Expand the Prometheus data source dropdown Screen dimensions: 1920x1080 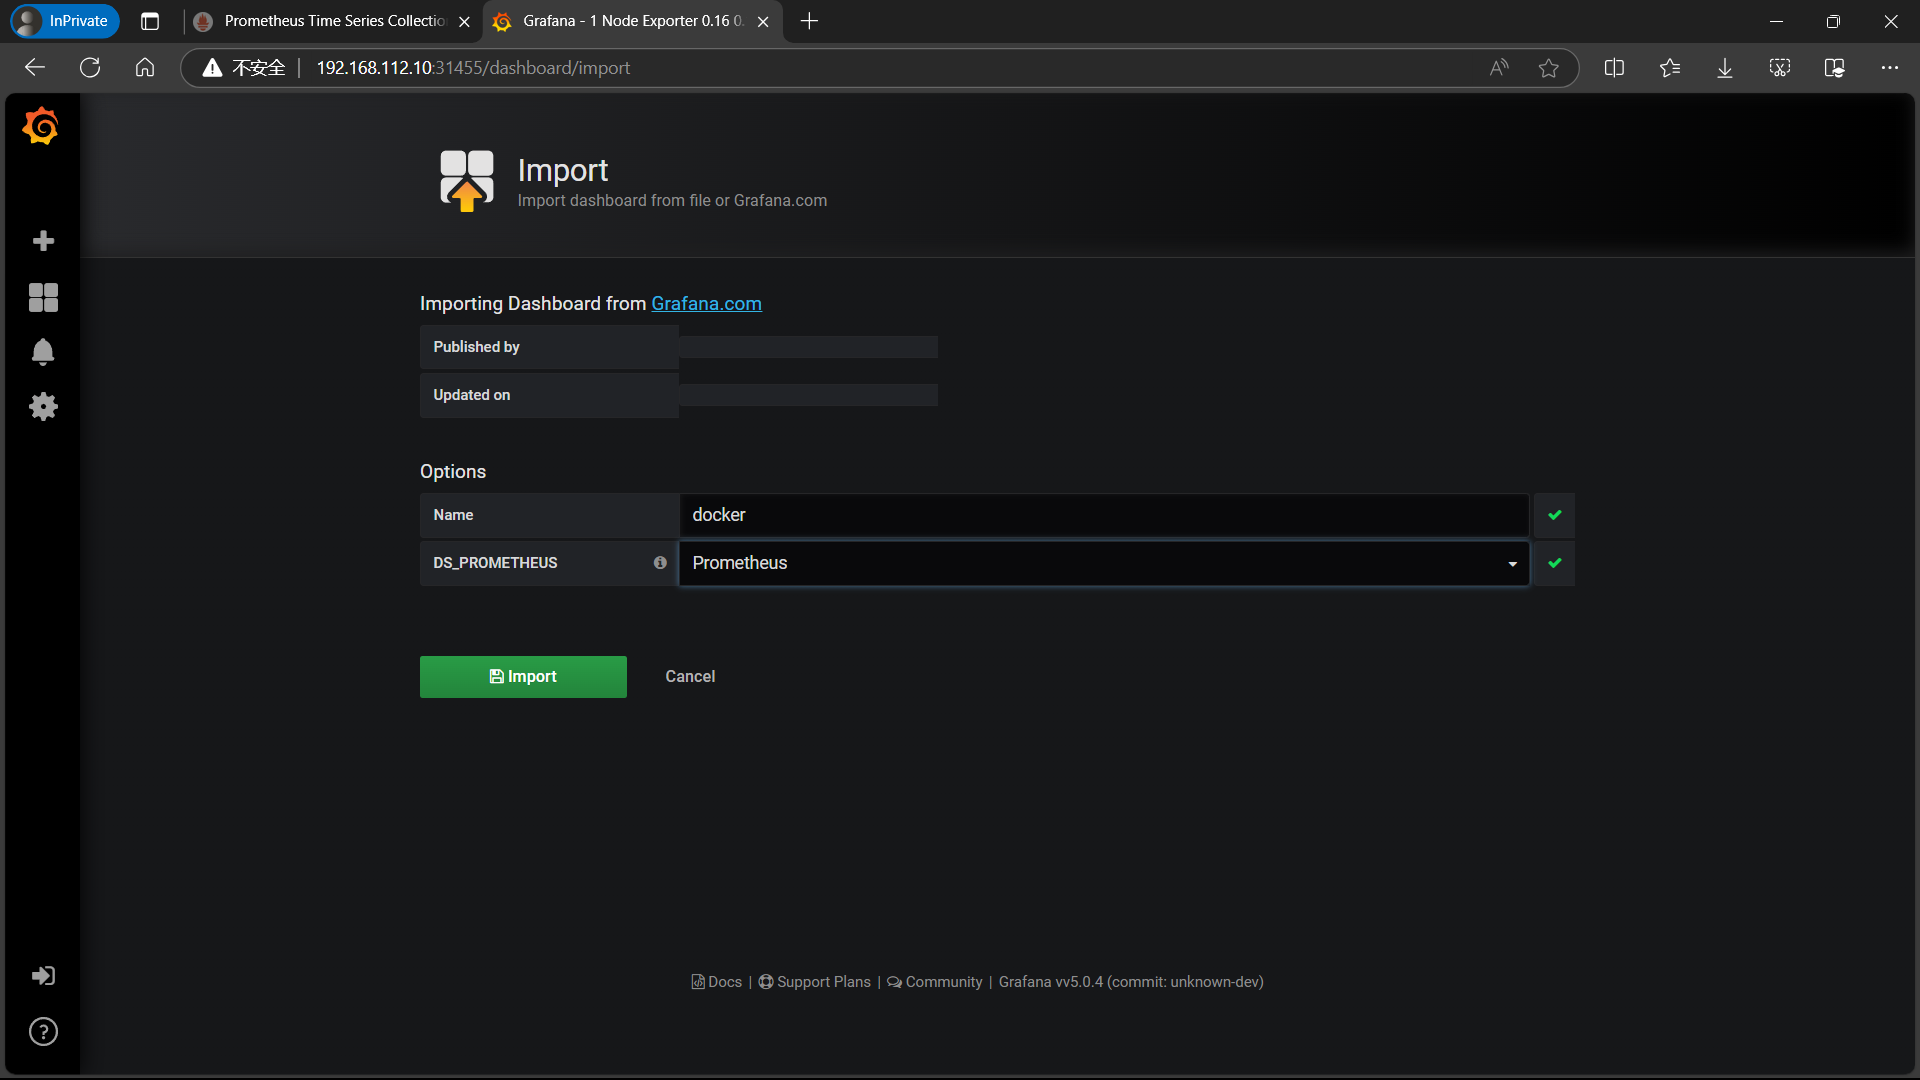click(1104, 563)
